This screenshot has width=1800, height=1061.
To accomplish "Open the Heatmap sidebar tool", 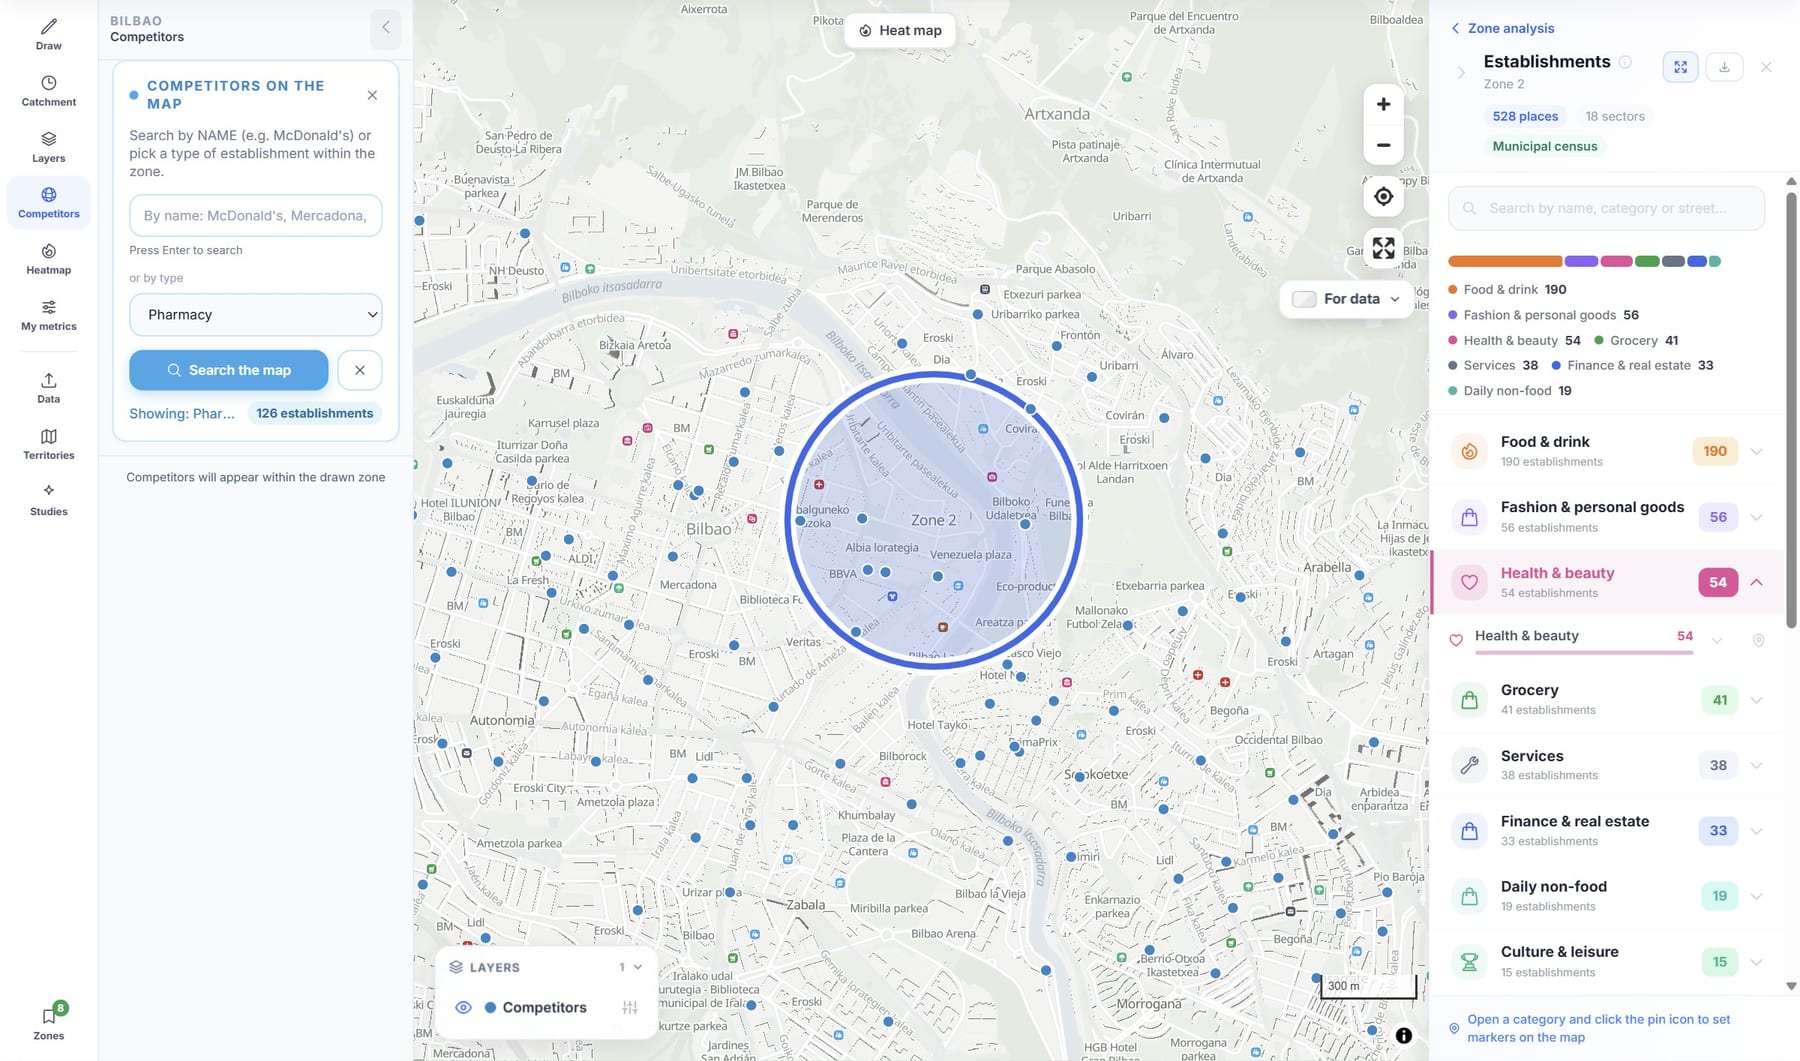I will (48, 258).
